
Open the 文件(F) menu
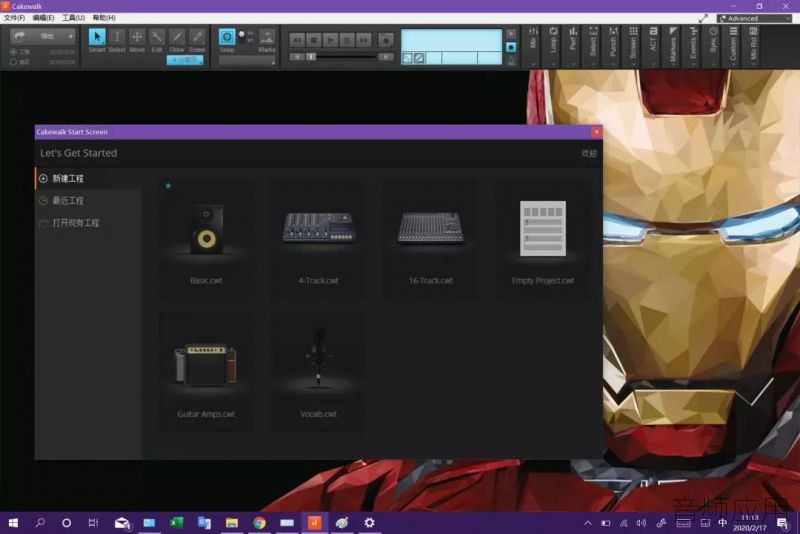pos(14,18)
